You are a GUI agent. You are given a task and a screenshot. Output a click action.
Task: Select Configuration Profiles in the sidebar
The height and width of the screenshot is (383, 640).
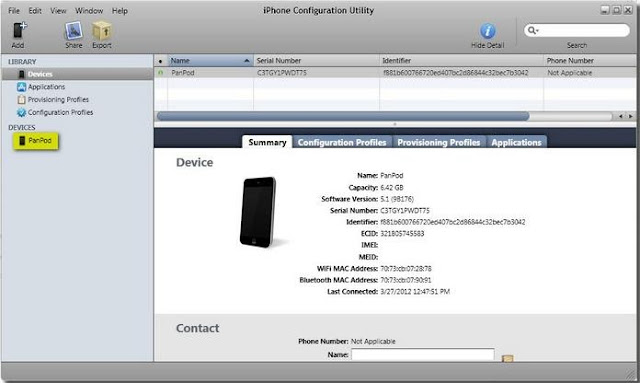(x=60, y=112)
